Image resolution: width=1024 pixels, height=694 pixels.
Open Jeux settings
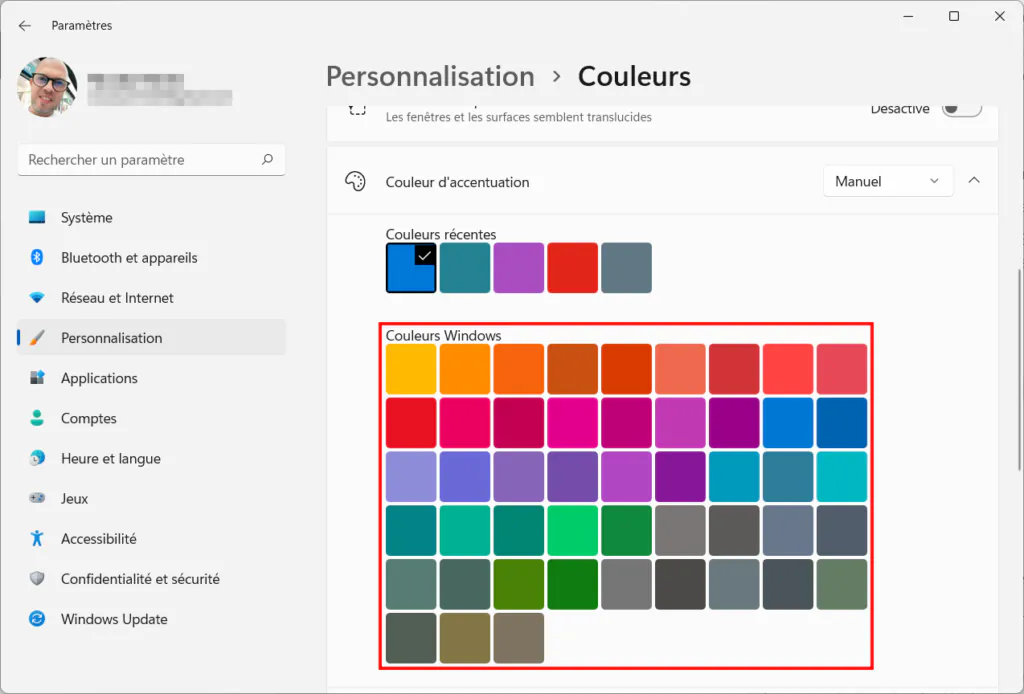(x=152, y=498)
